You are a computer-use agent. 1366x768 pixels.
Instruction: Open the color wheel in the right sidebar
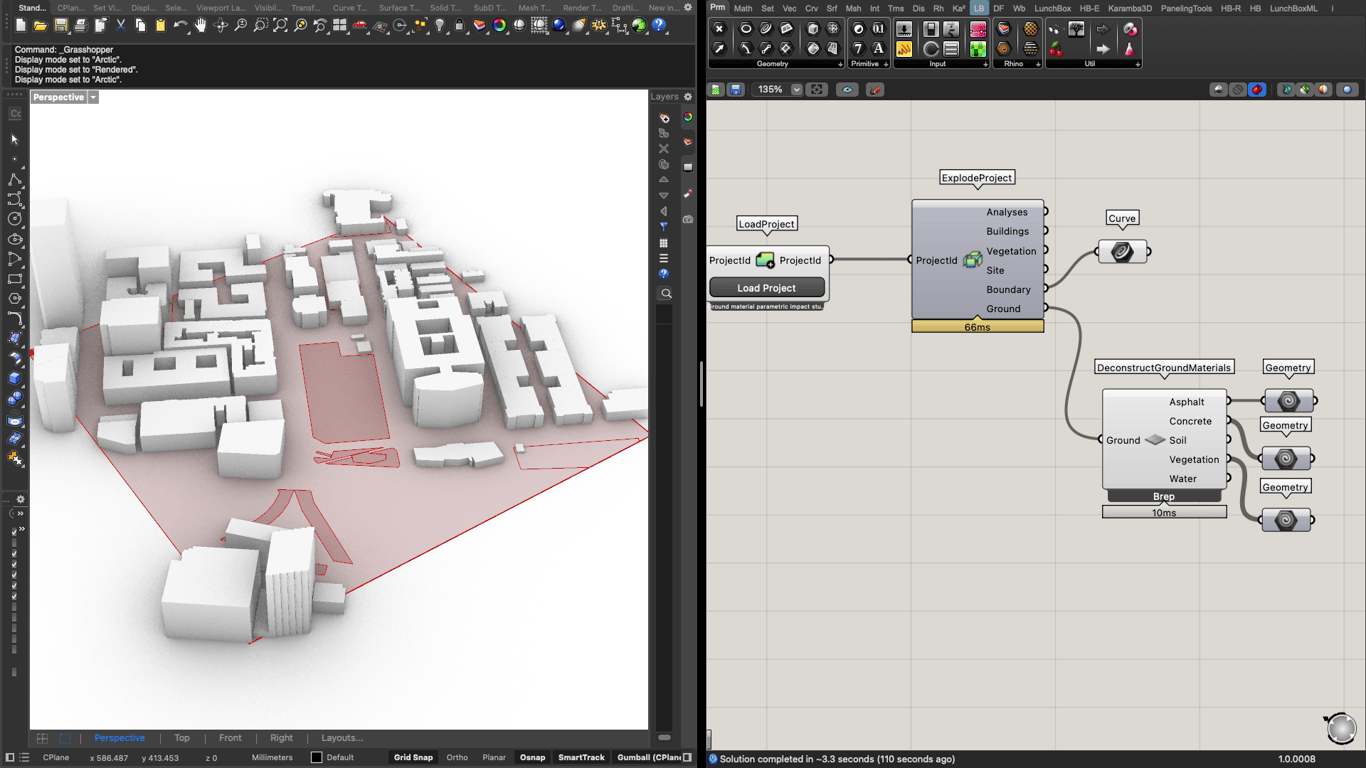pos(687,117)
